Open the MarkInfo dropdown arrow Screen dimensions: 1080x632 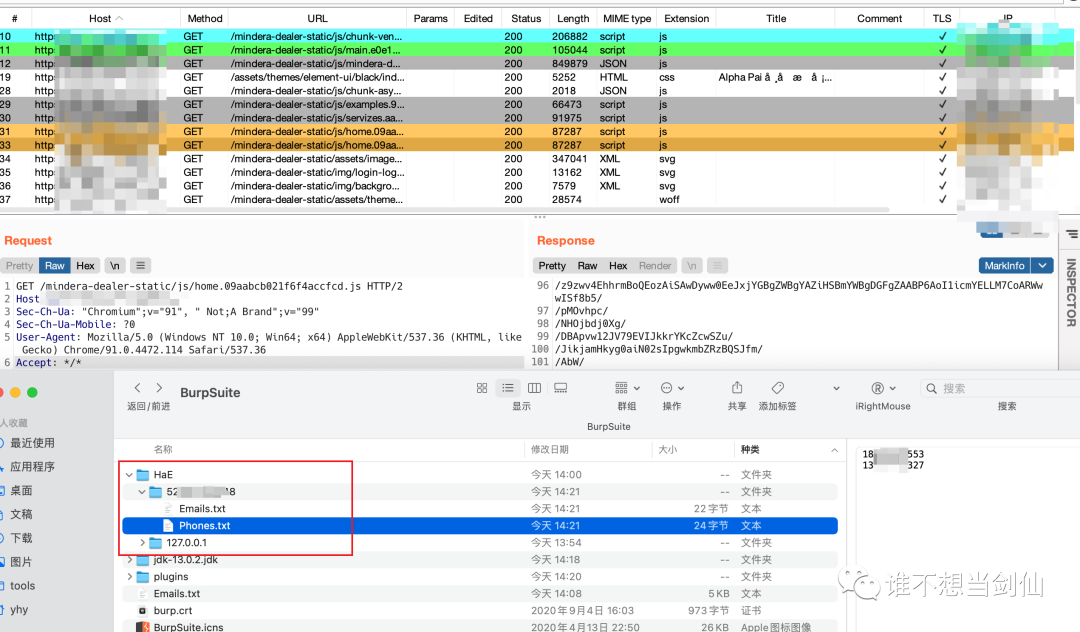(1043, 266)
